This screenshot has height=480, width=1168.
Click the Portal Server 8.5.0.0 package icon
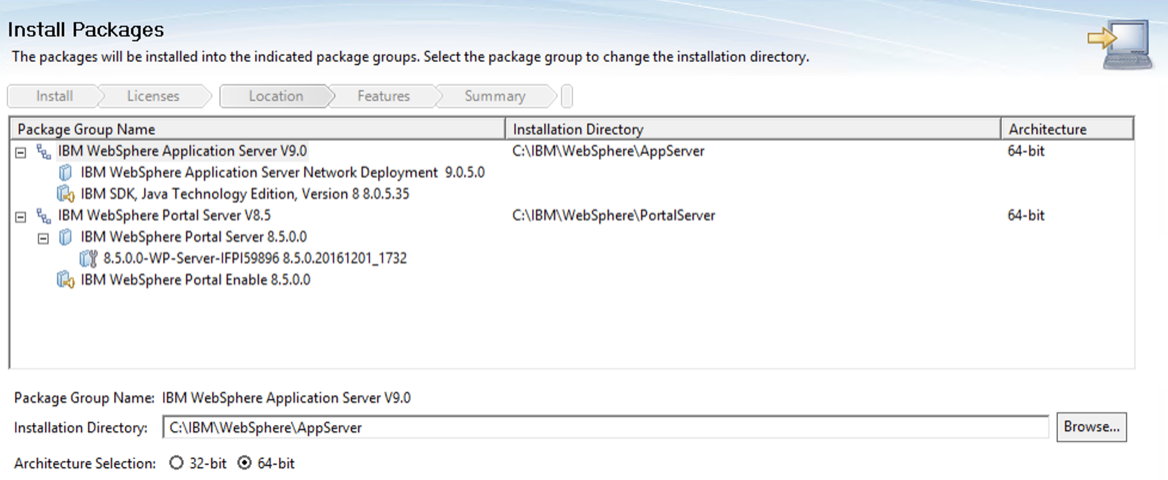66,237
